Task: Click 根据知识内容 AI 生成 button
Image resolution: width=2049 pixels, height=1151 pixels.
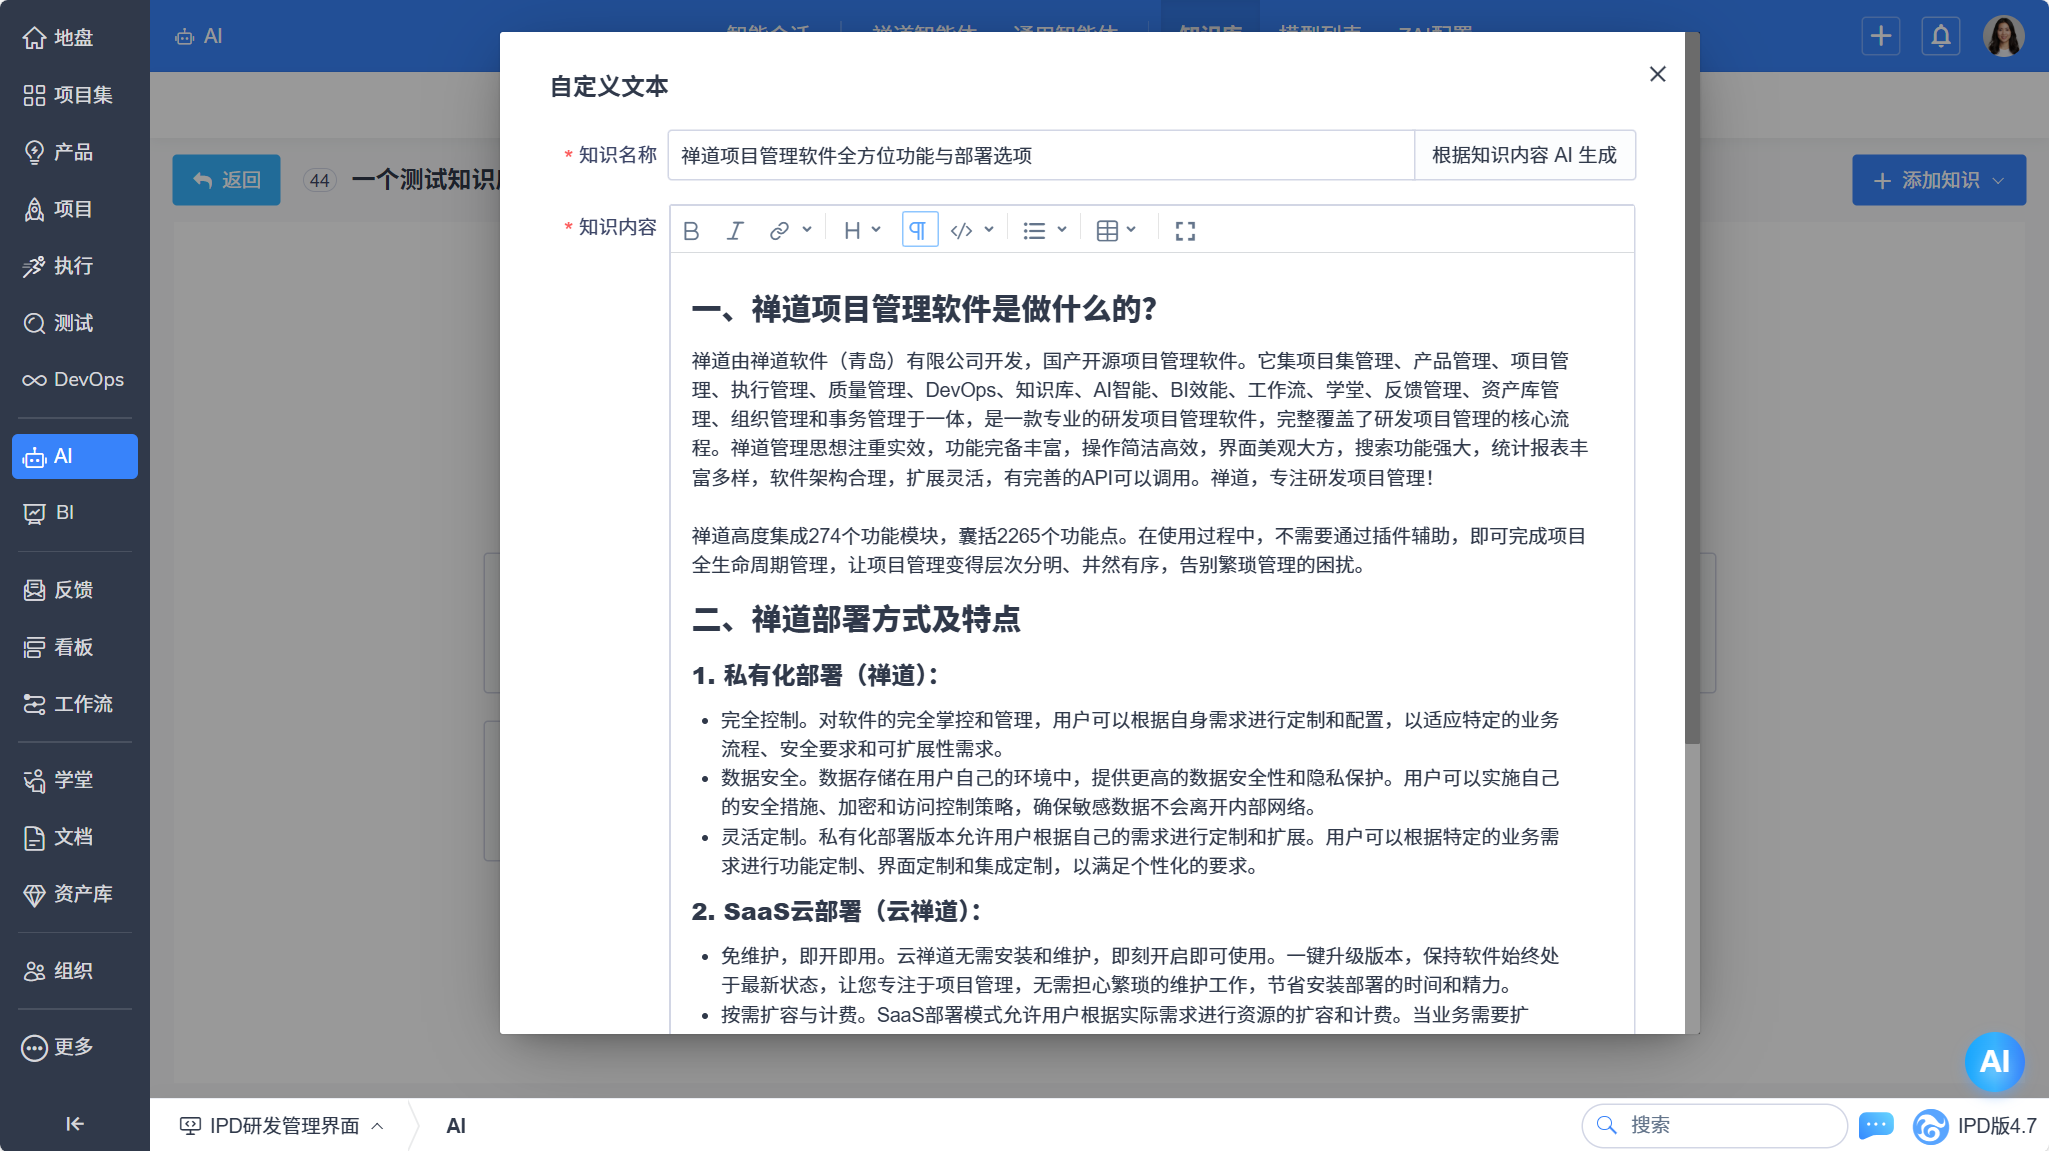Action: tap(1524, 155)
